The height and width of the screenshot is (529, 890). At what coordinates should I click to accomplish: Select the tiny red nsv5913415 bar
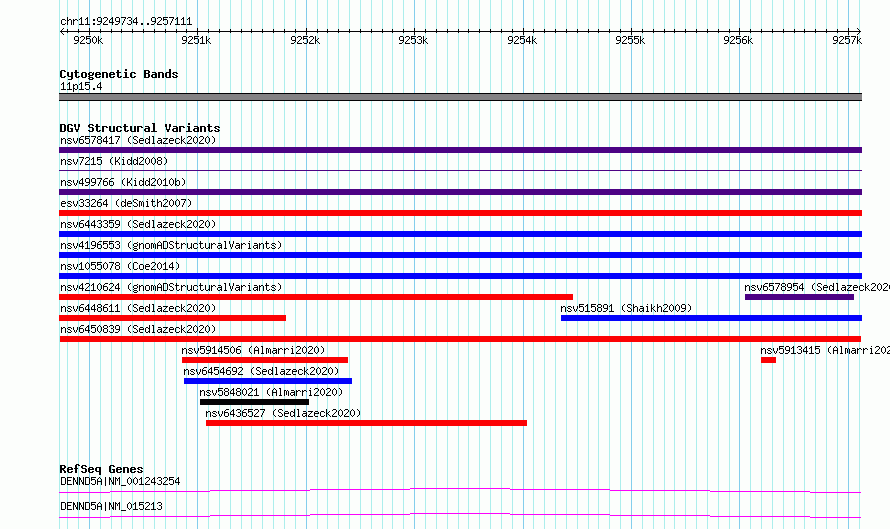coord(769,360)
